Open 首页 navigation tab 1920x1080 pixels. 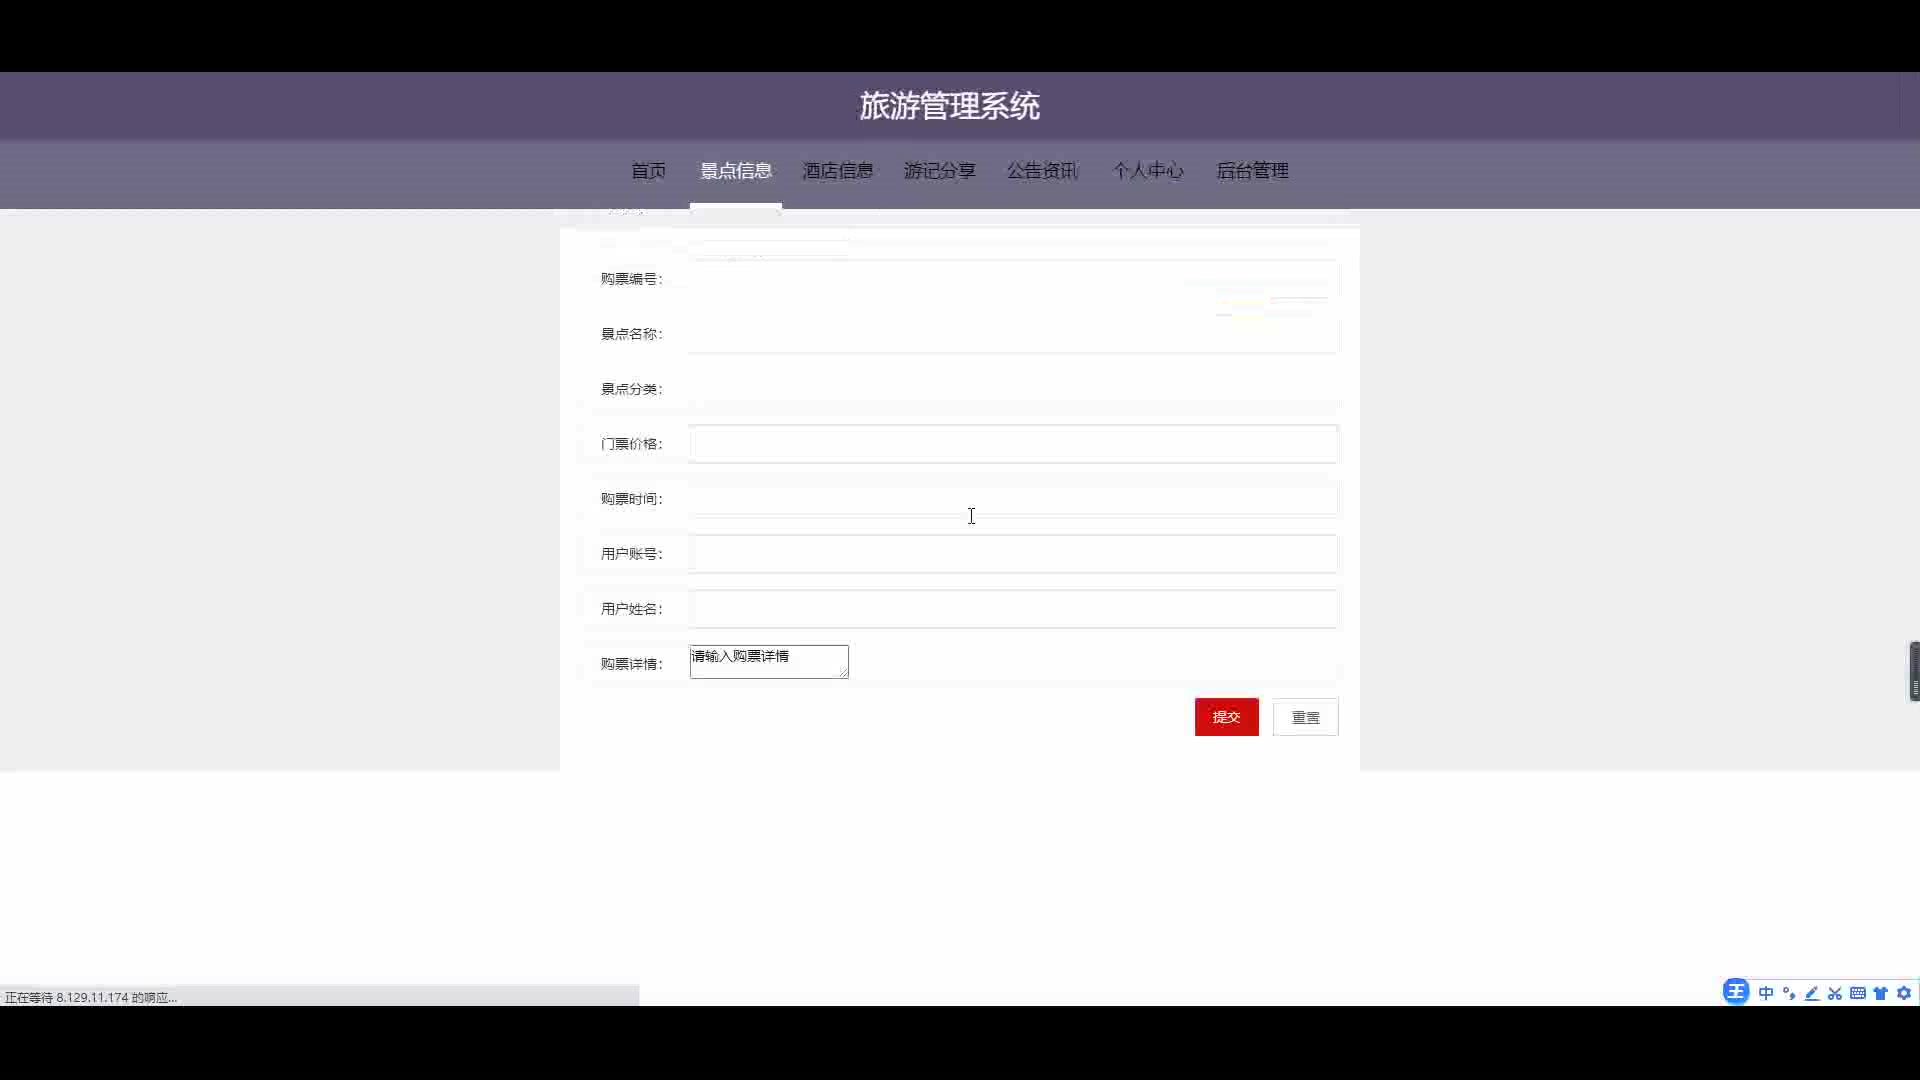[648, 171]
